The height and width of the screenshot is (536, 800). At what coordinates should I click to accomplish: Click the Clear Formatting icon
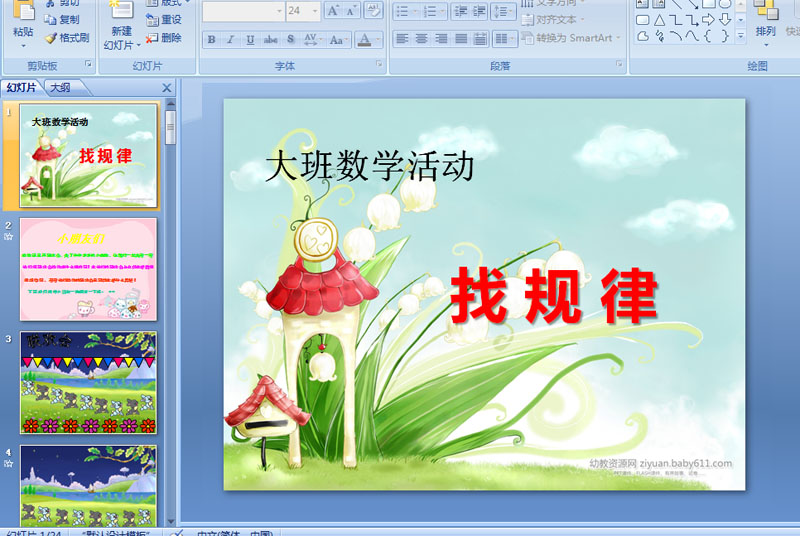(373, 11)
